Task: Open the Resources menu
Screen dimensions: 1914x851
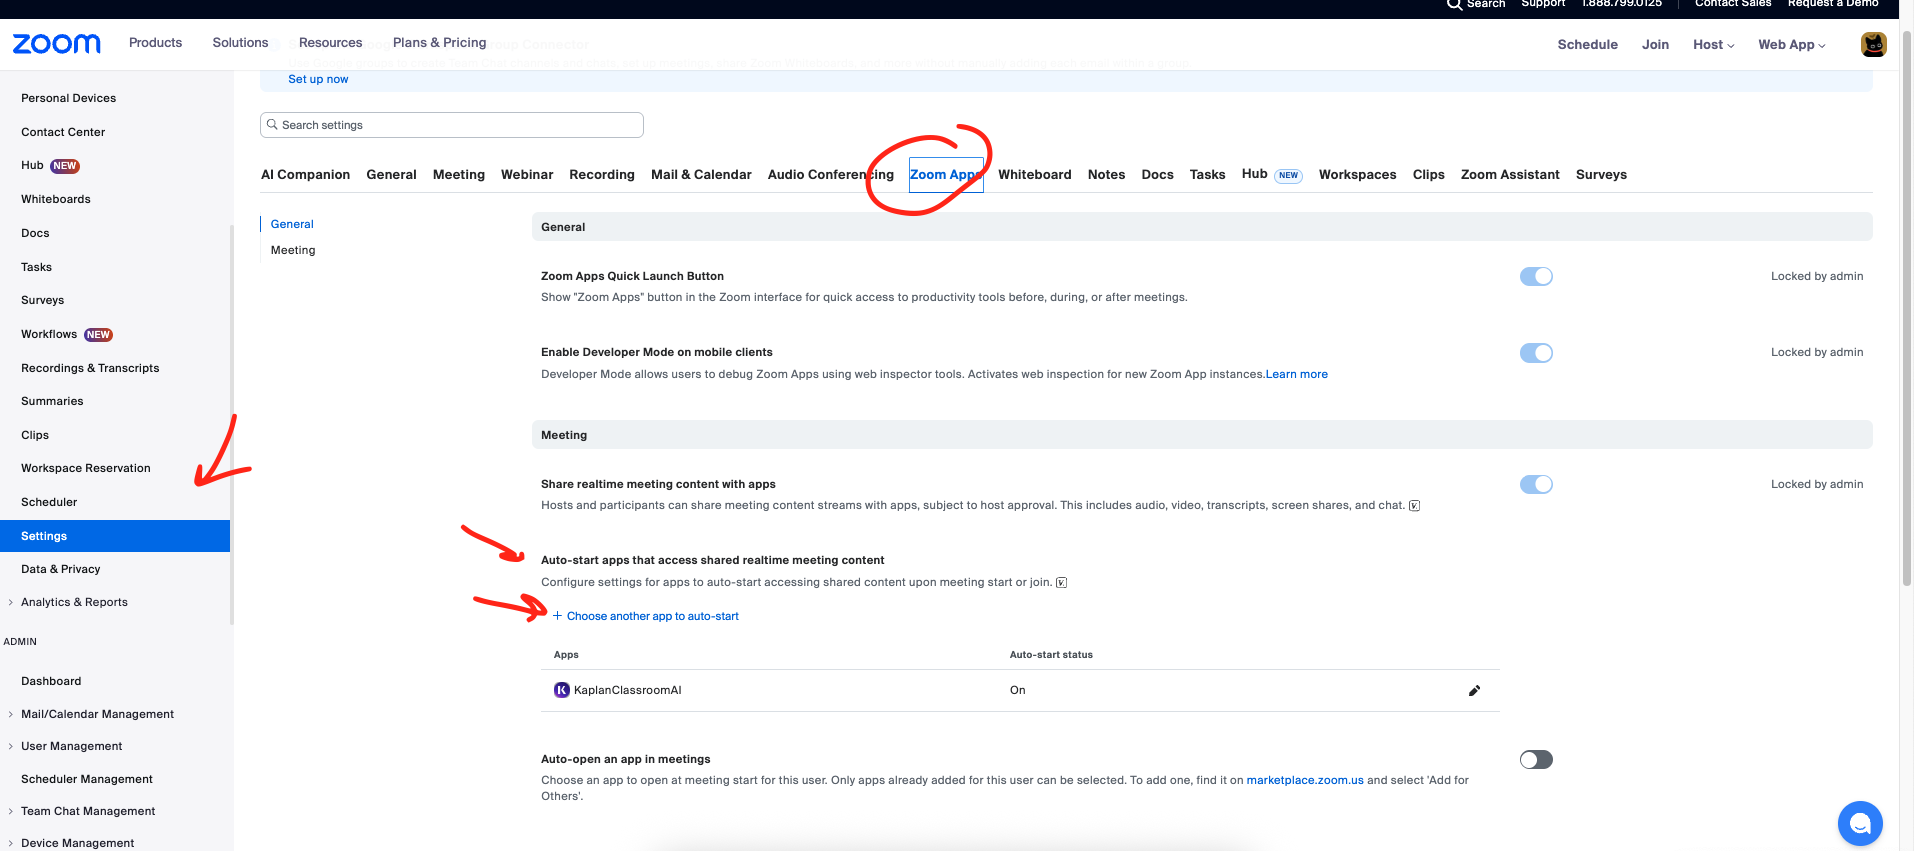Action: 330,43
